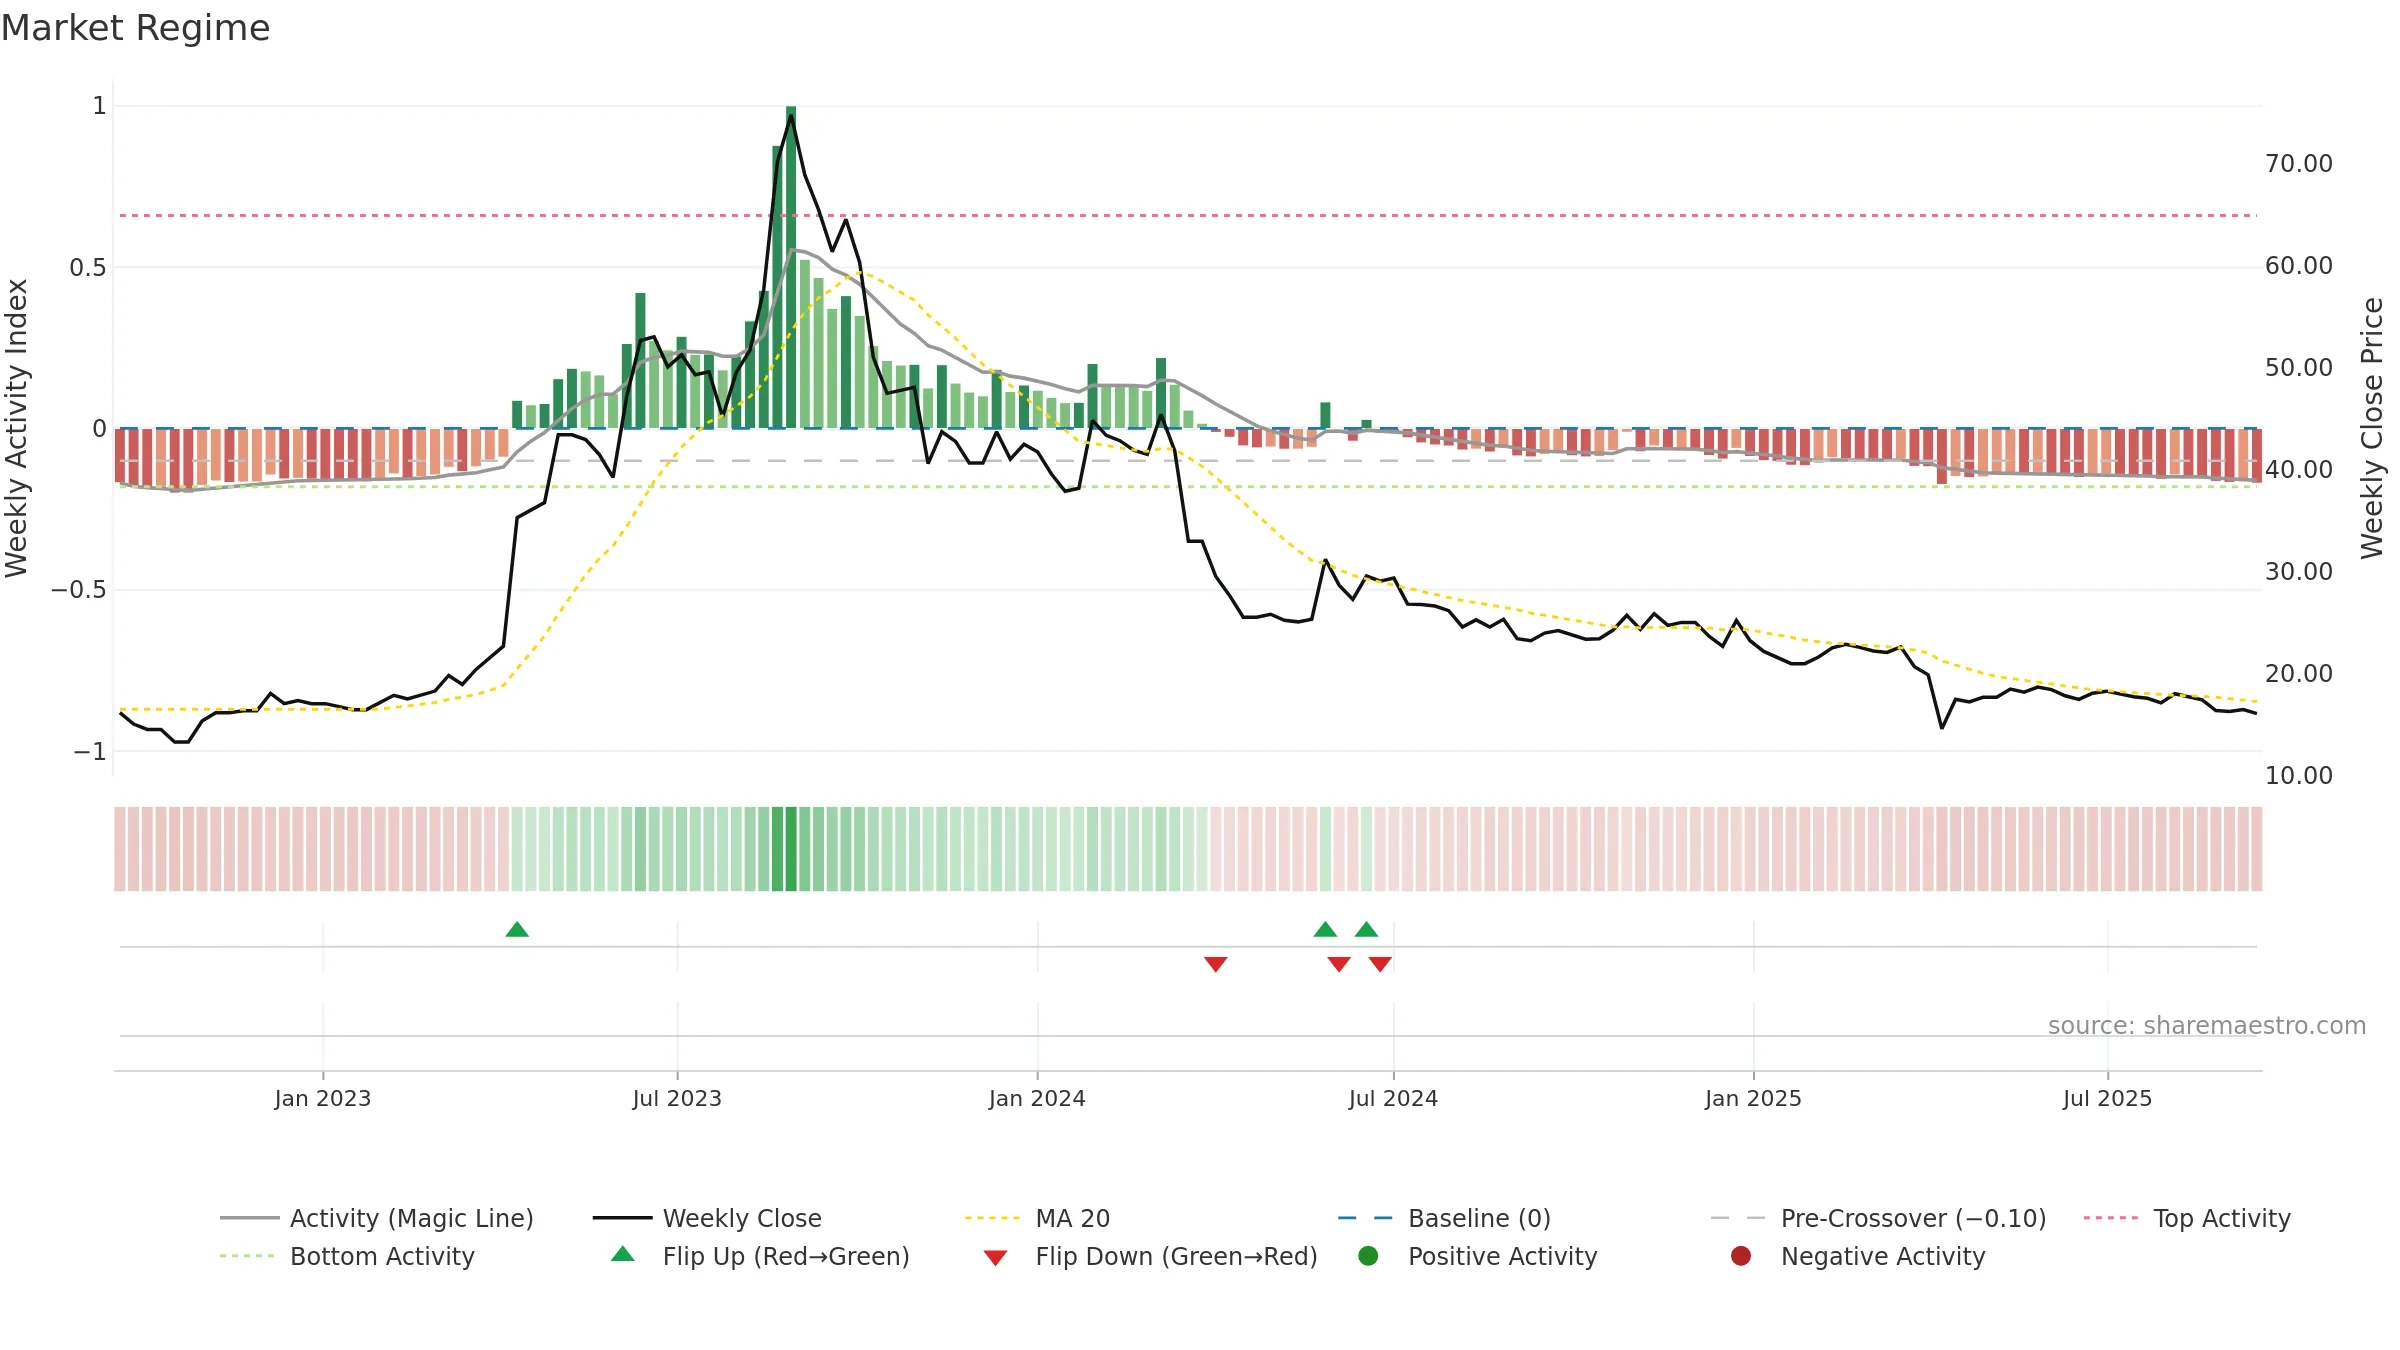This screenshot has height=1350, width=2400.
Task: Click the first flip-down triangle after Jan 2024
Action: point(1216,964)
